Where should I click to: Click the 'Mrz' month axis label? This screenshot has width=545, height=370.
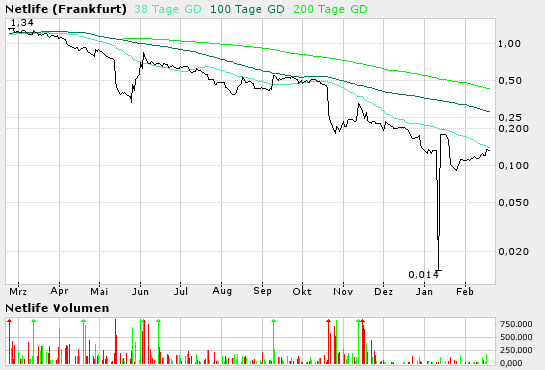tap(18, 291)
